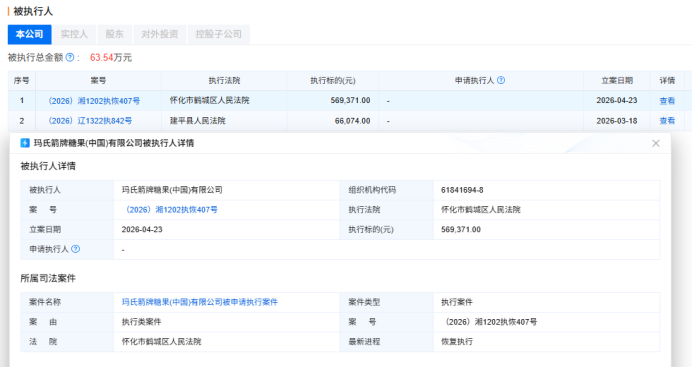Screen dimensions: 693x368
Task: Open 案号 link (2026)湘1202执恢407号 in 被执行人详情
Action: 171,210
